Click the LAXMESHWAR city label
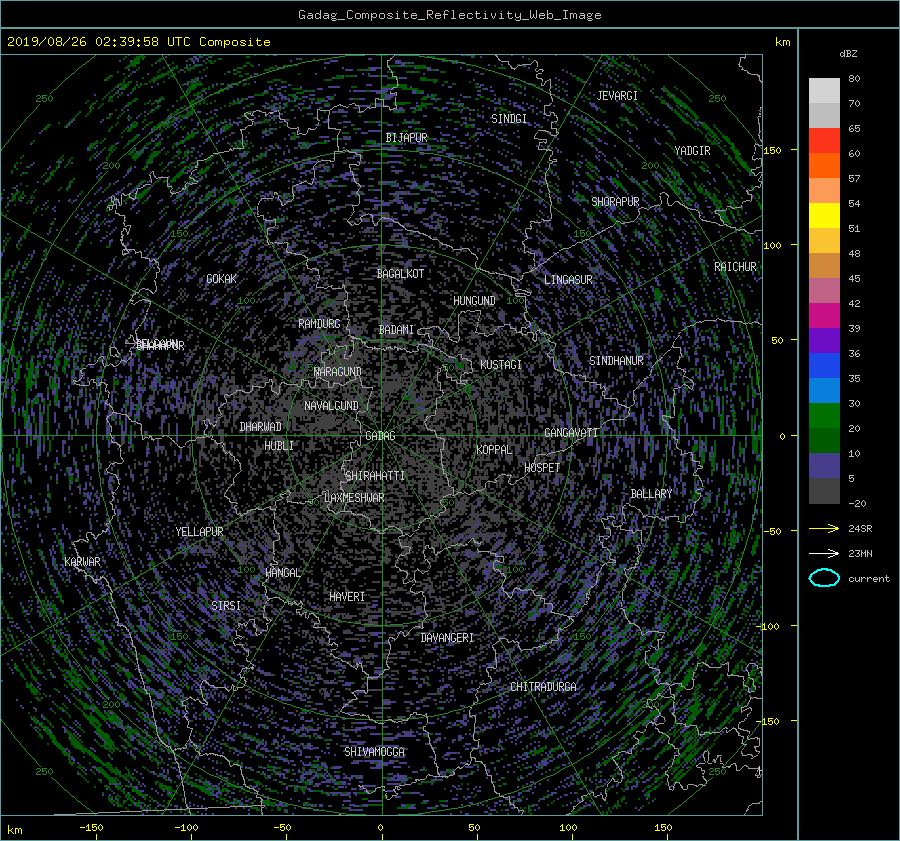900x841 pixels. [354, 498]
